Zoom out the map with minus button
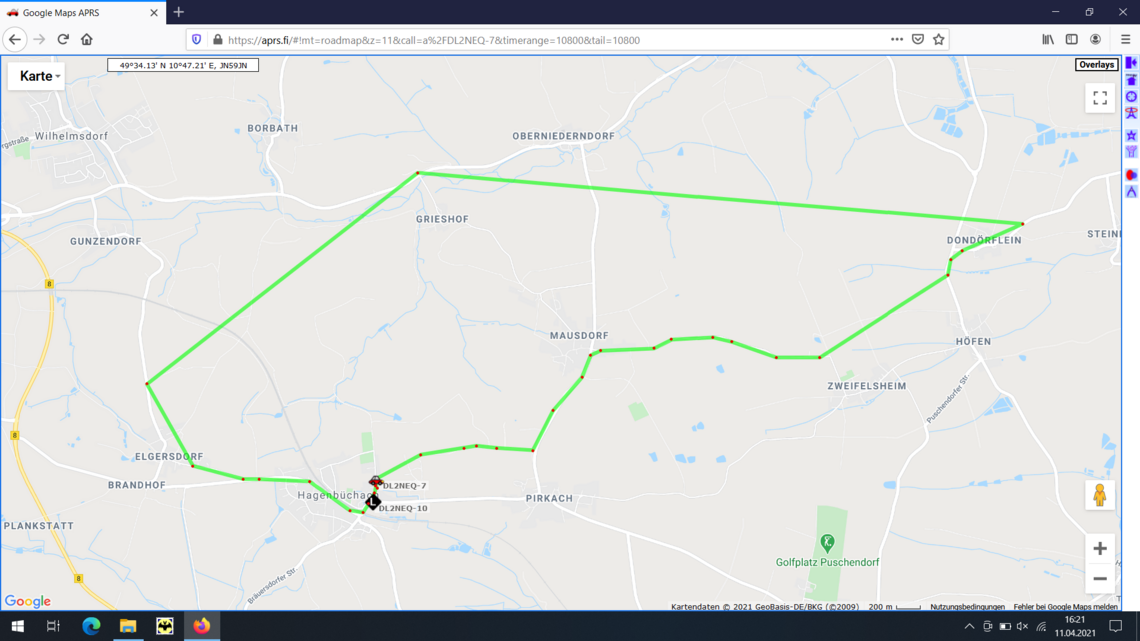This screenshot has width=1140, height=641. tap(1100, 579)
